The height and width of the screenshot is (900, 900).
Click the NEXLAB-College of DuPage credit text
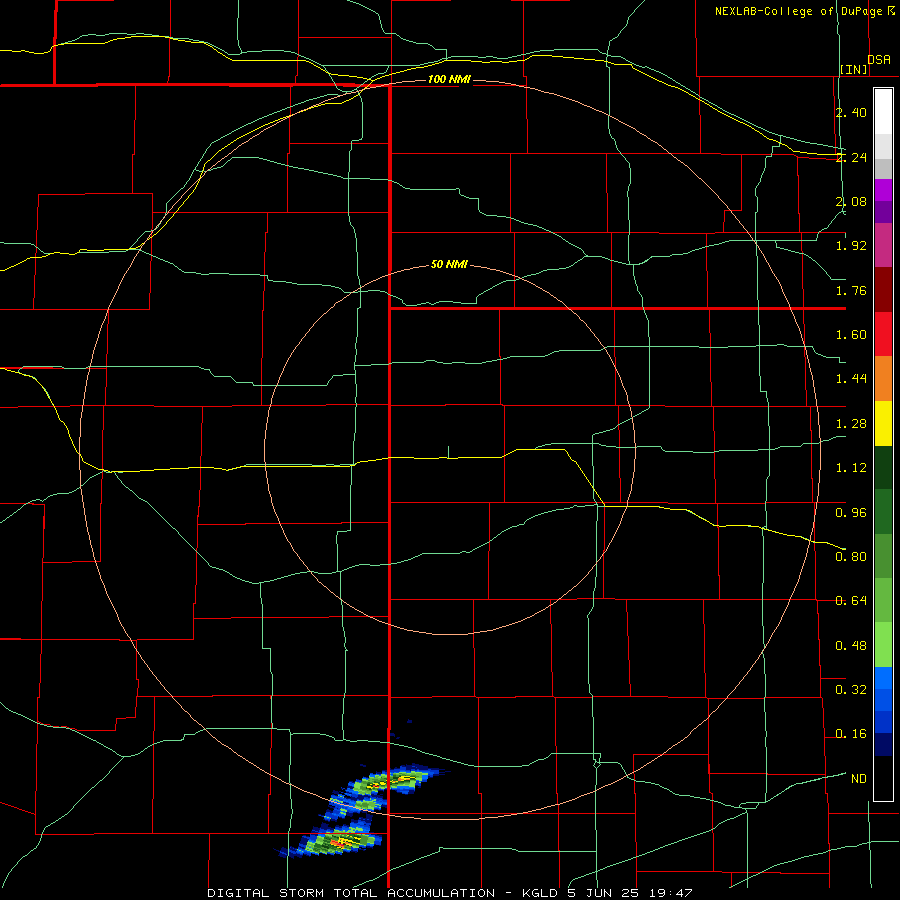click(799, 11)
